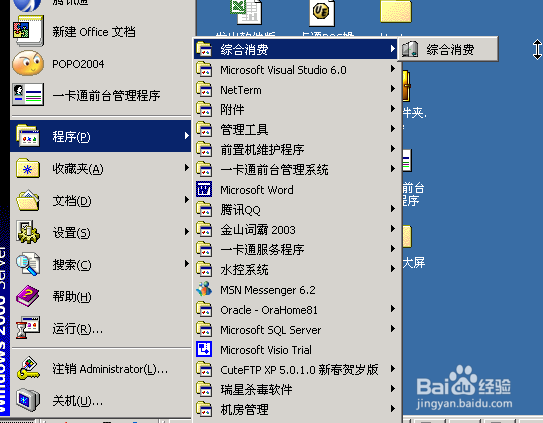The image size is (543, 423).
Task: Select 一卡通服务程序 program group
Action: [296, 249]
